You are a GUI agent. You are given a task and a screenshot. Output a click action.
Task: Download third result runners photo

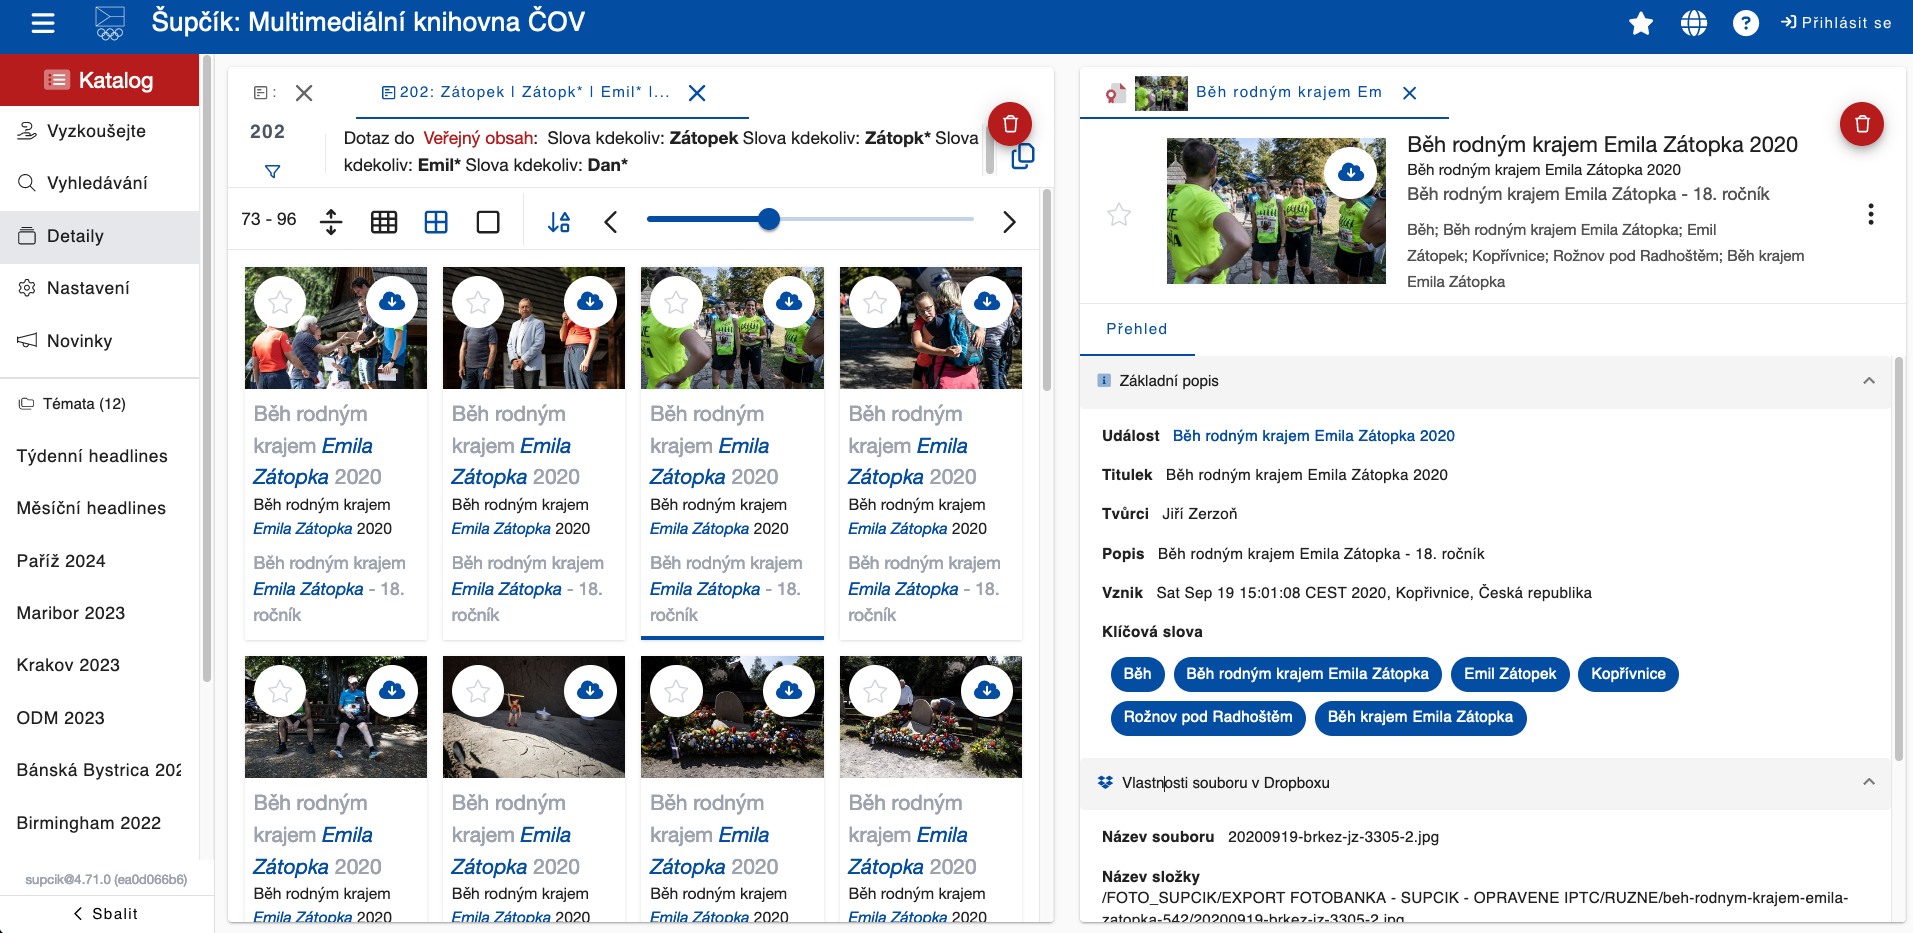point(789,302)
